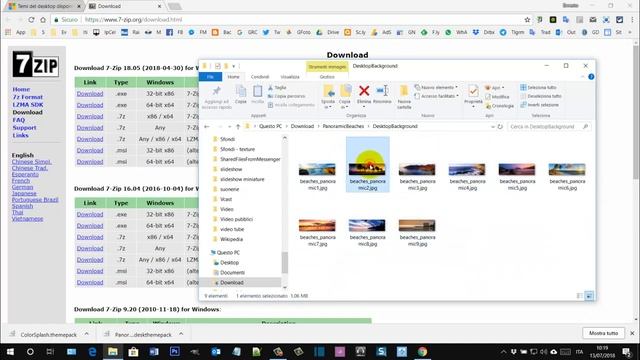Image resolution: width=640 pixels, height=360 pixels.
Task: Click the 7z Format sidebar link
Action: pyautogui.click(x=27, y=97)
